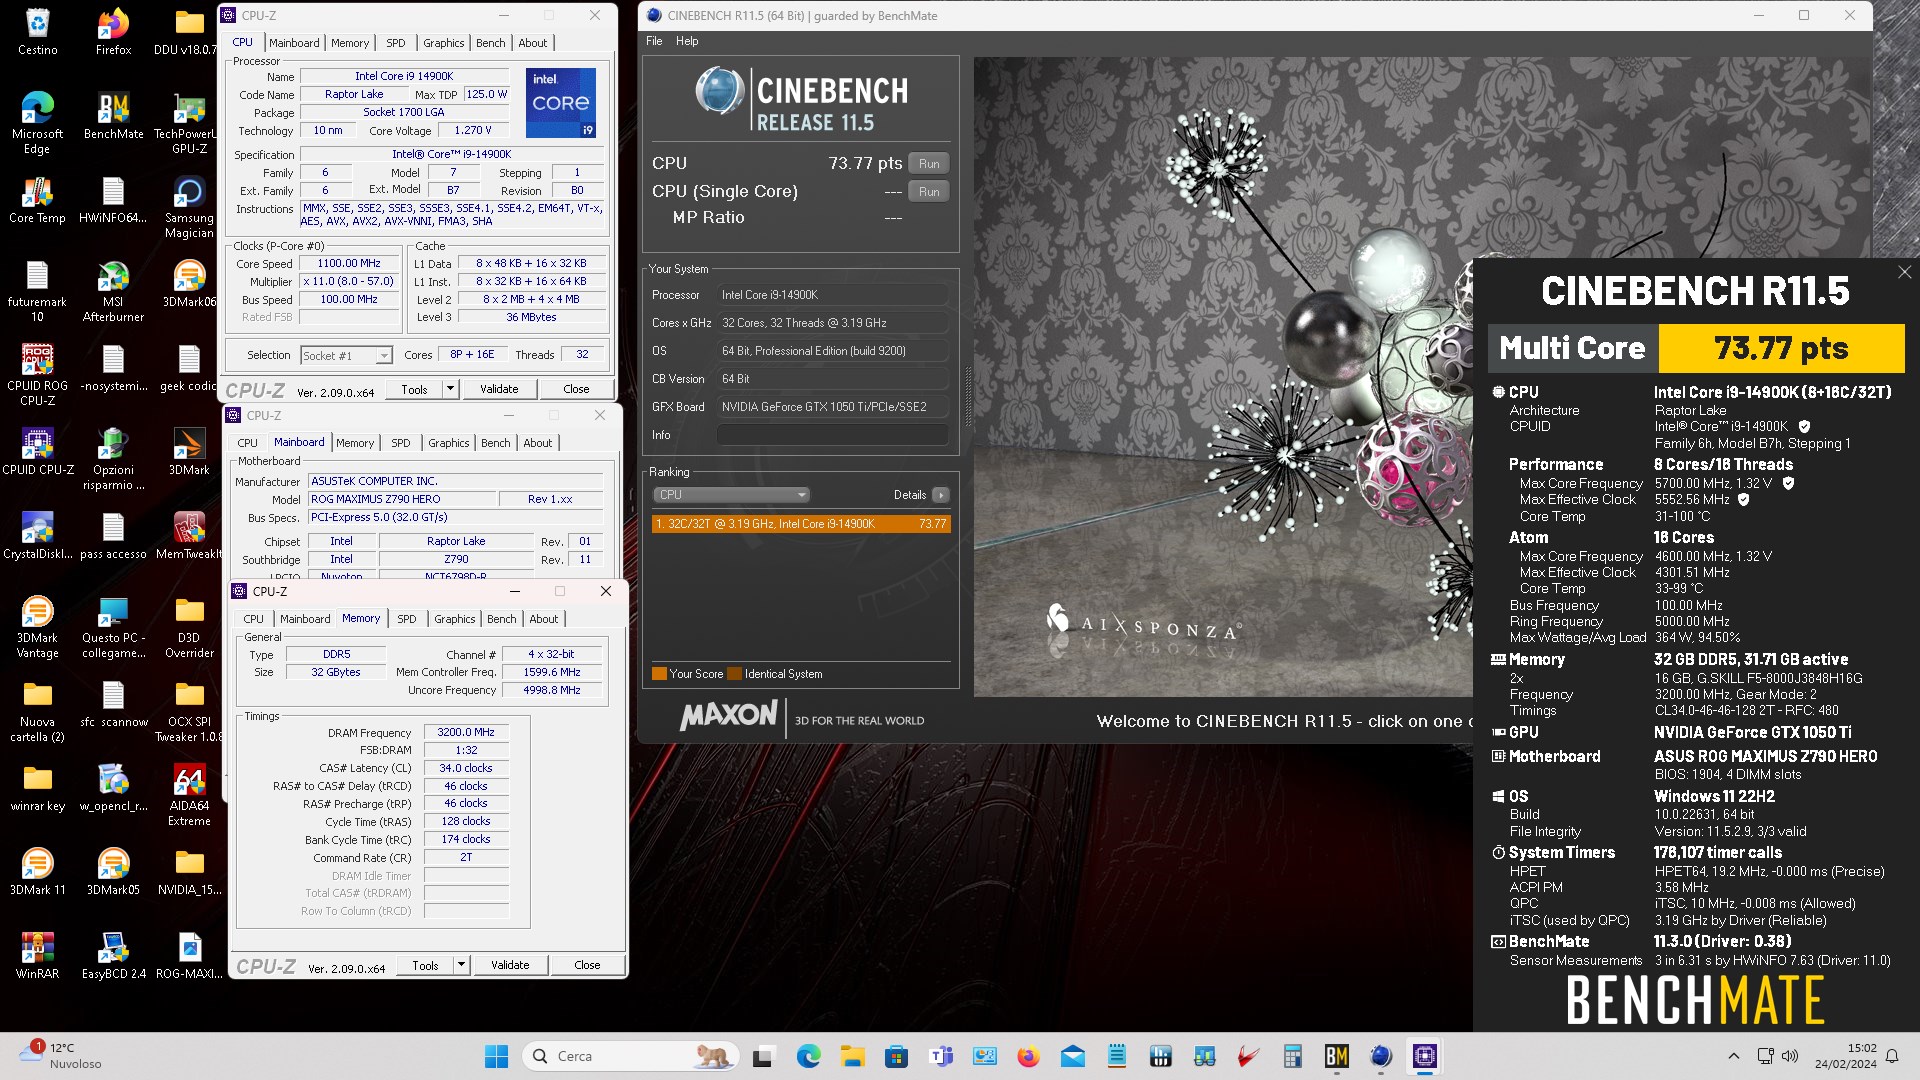Viewport: 1920px width, 1080px height.
Task: Open the AIDA64 Extreme desktop icon
Action: [x=189, y=794]
